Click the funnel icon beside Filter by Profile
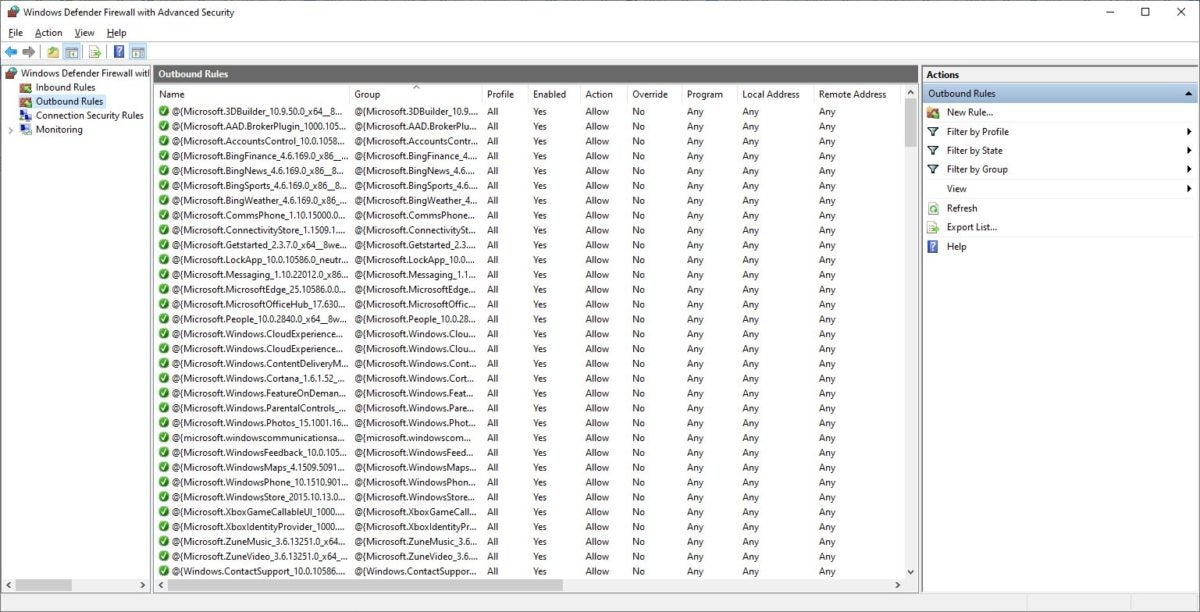Image resolution: width=1200 pixels, height=612 pixels. [x=933, y=131]
